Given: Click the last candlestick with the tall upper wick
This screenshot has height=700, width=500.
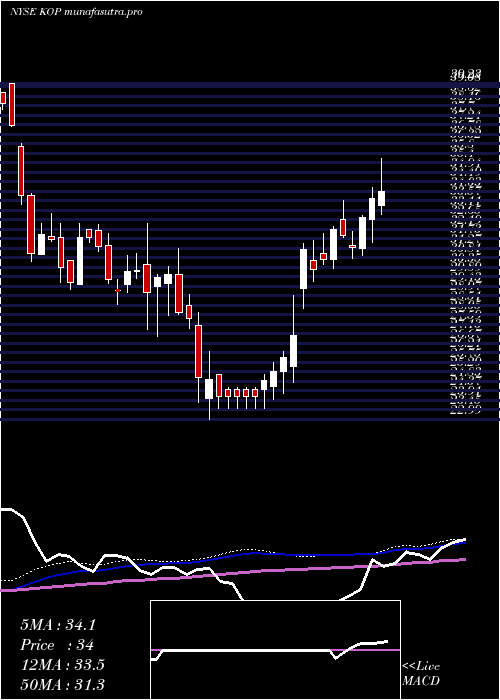Looking at the screenshot, I should 381,187.
